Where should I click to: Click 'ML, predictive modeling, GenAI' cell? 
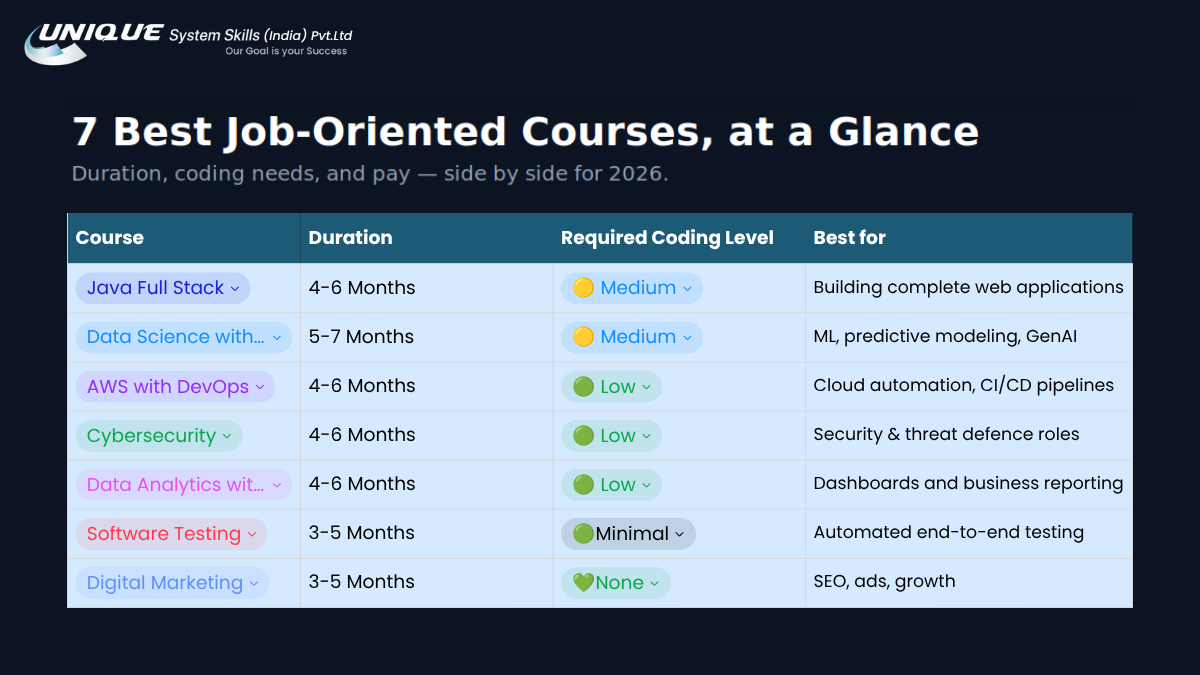[x=969, y=337]
